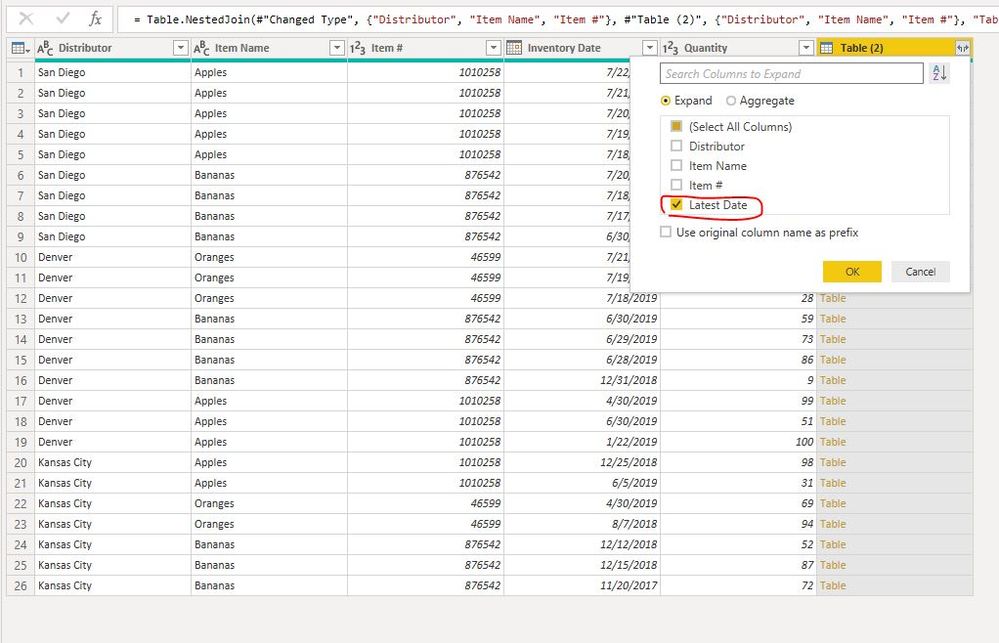
Task: Select row number 1
Action: click(20, 73)
